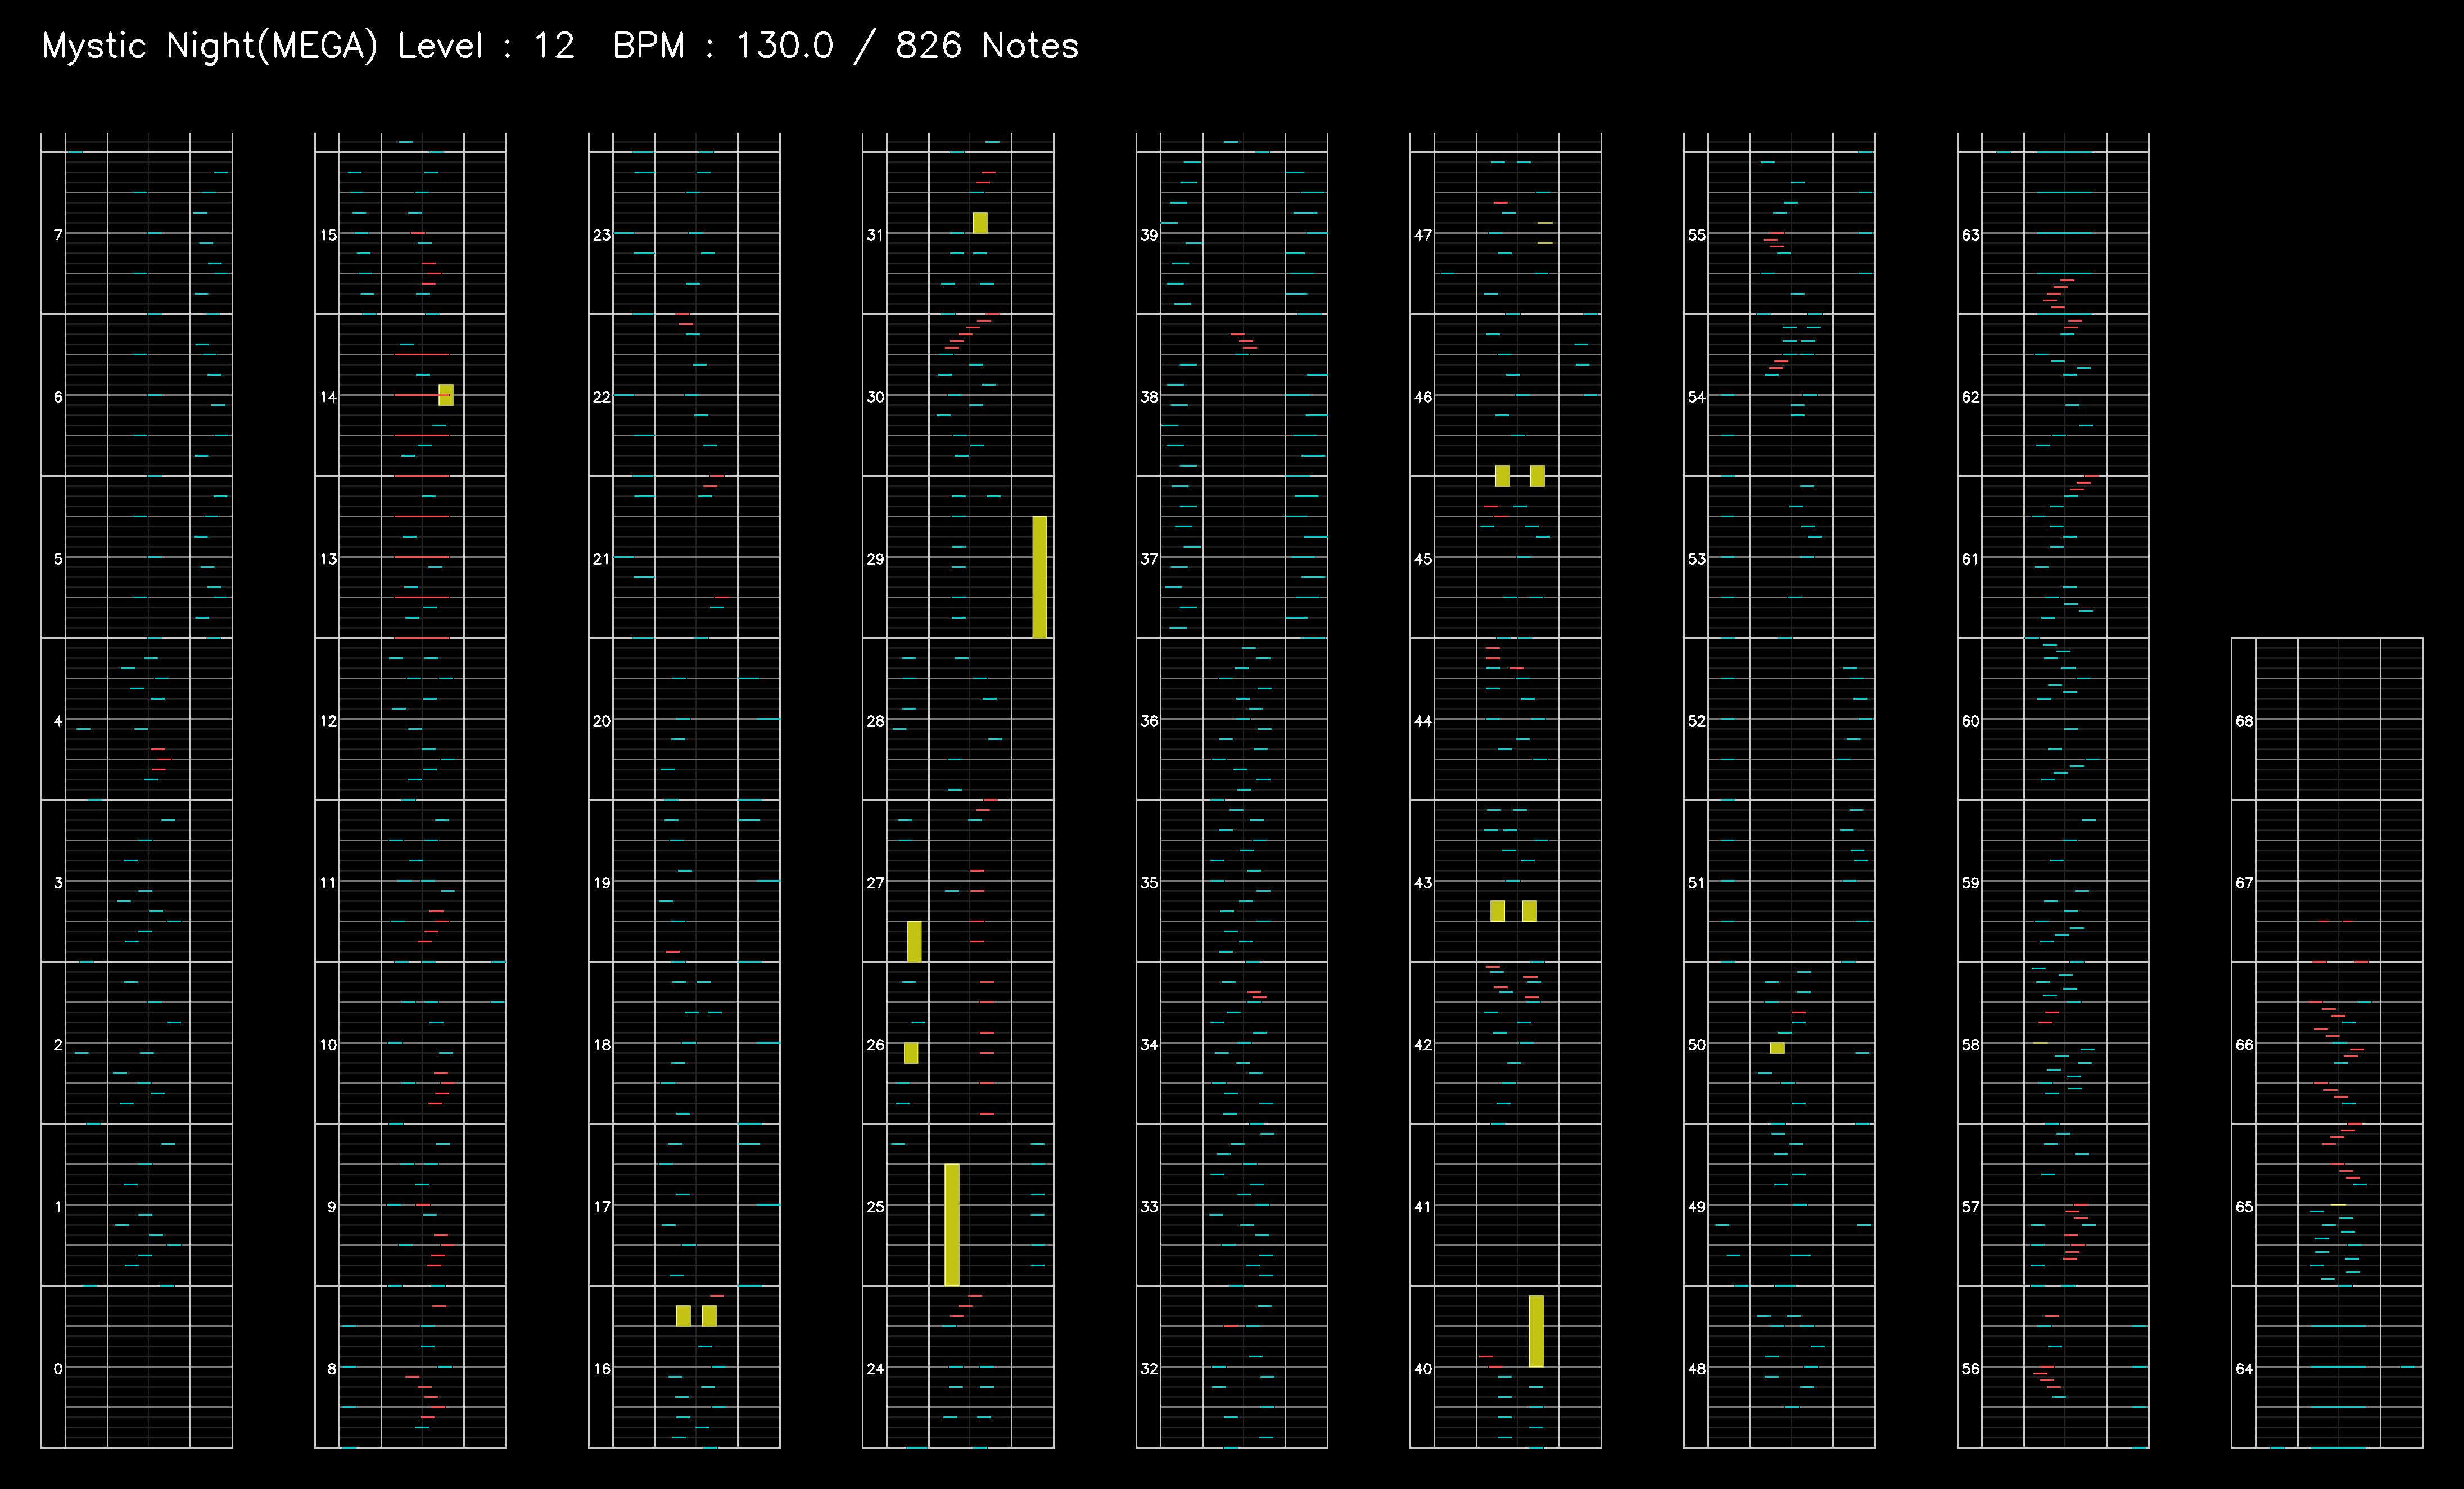Select the left yellow hold note in measure 43
Screen dimensions: 2464x1489
click(x=1498, y=911)
